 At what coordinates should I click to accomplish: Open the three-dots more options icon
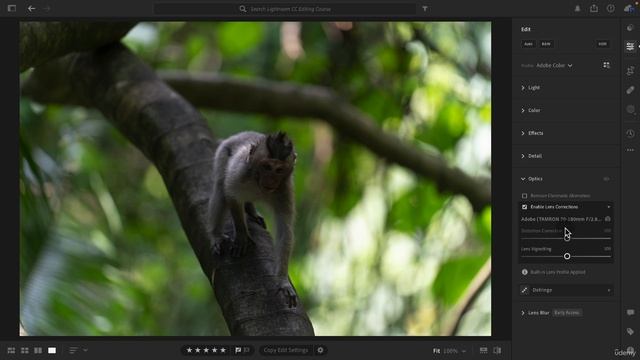click(630, 150)
